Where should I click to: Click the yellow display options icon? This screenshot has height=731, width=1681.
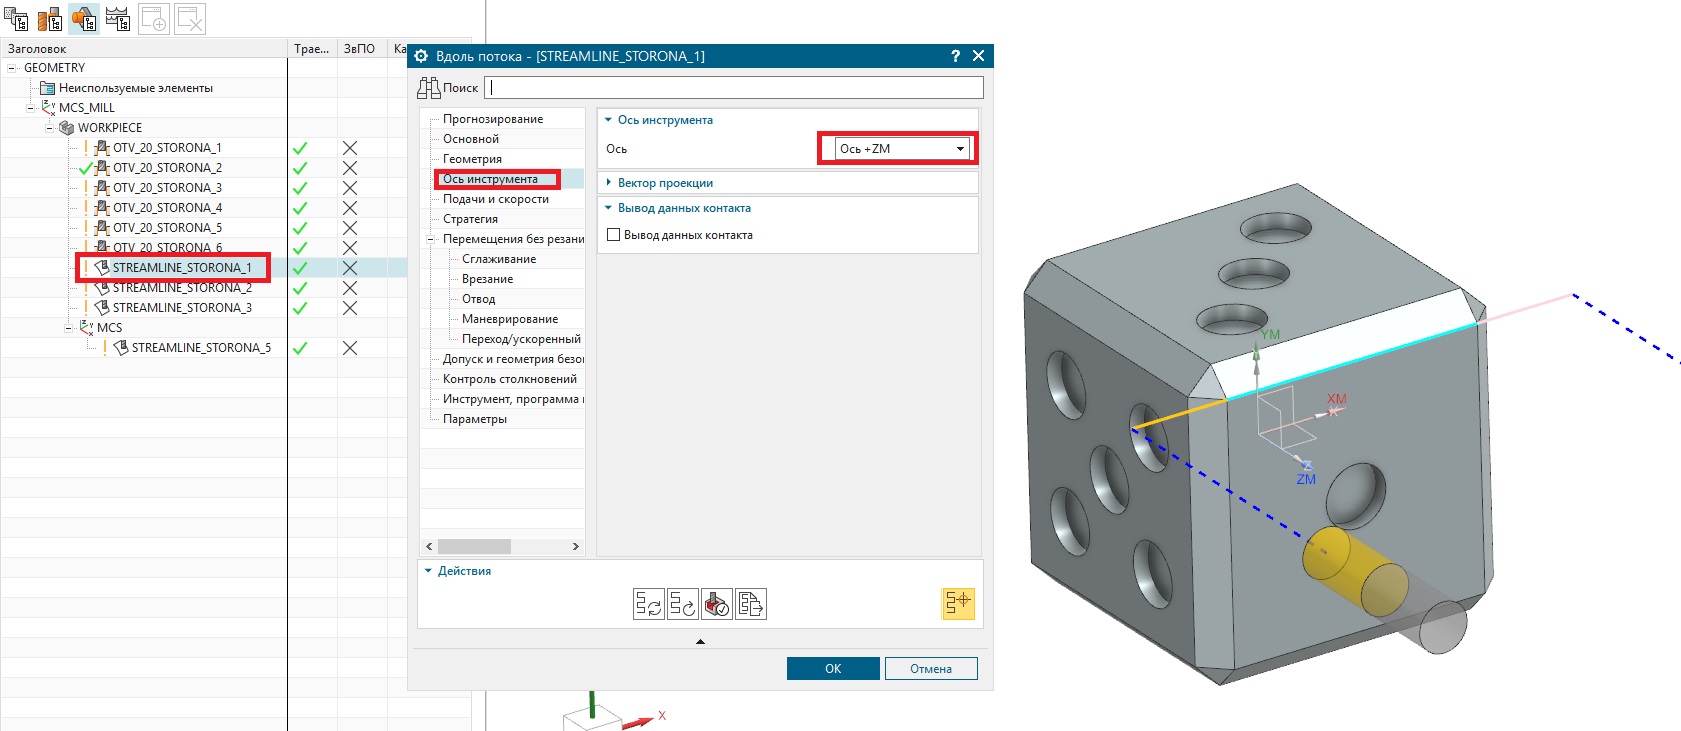tap(958, 603)
